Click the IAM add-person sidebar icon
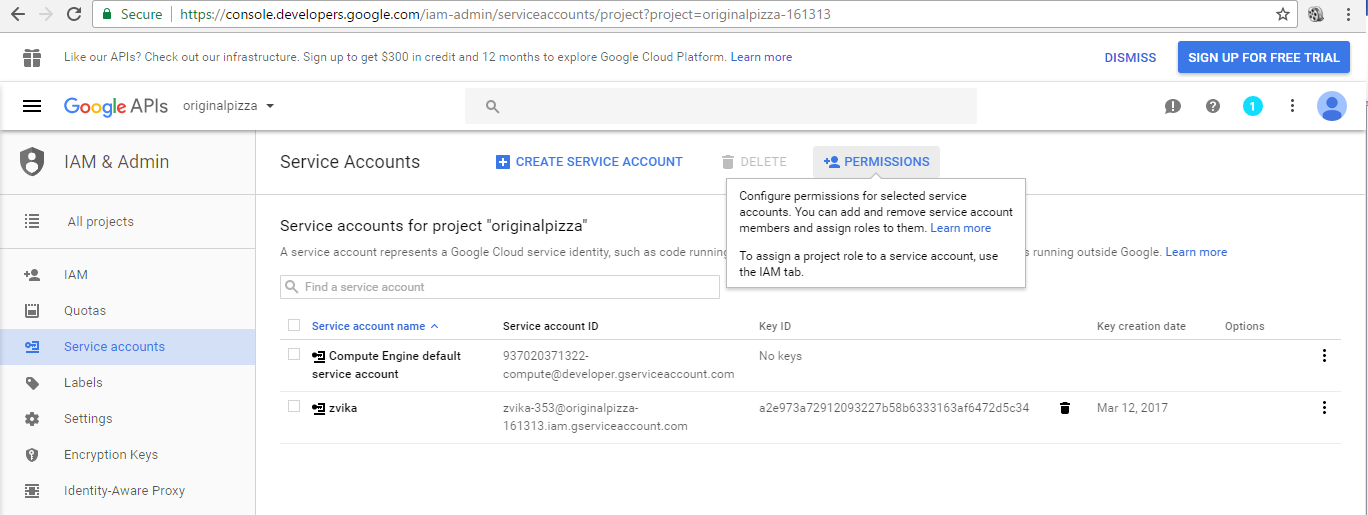Viewport: 1368px width, 515px height. [x=32, y=275]
